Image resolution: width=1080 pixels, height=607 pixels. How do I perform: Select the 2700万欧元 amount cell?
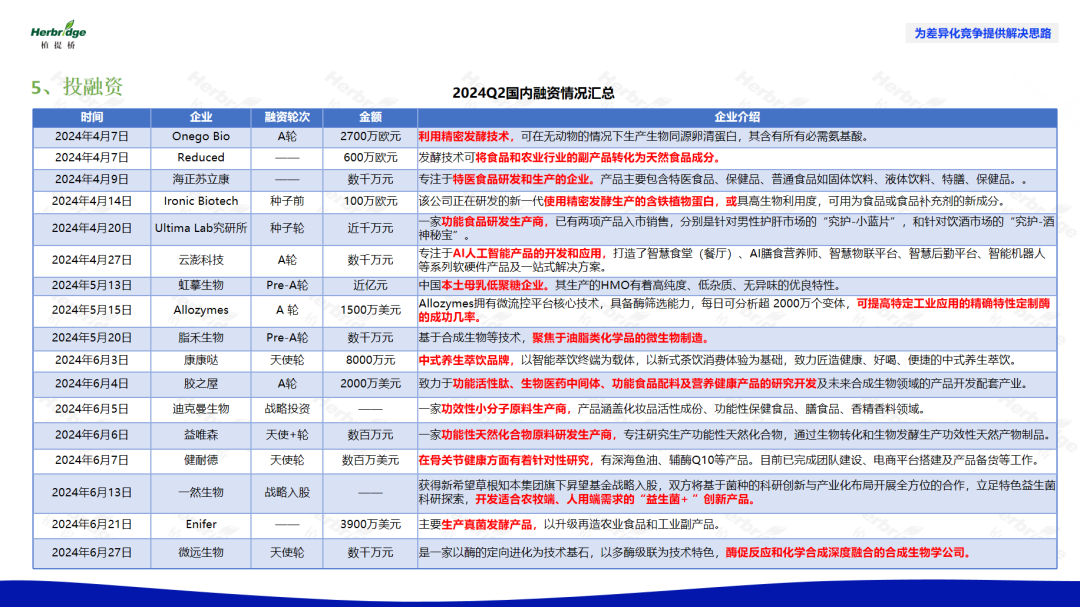(x=370, y=136)
